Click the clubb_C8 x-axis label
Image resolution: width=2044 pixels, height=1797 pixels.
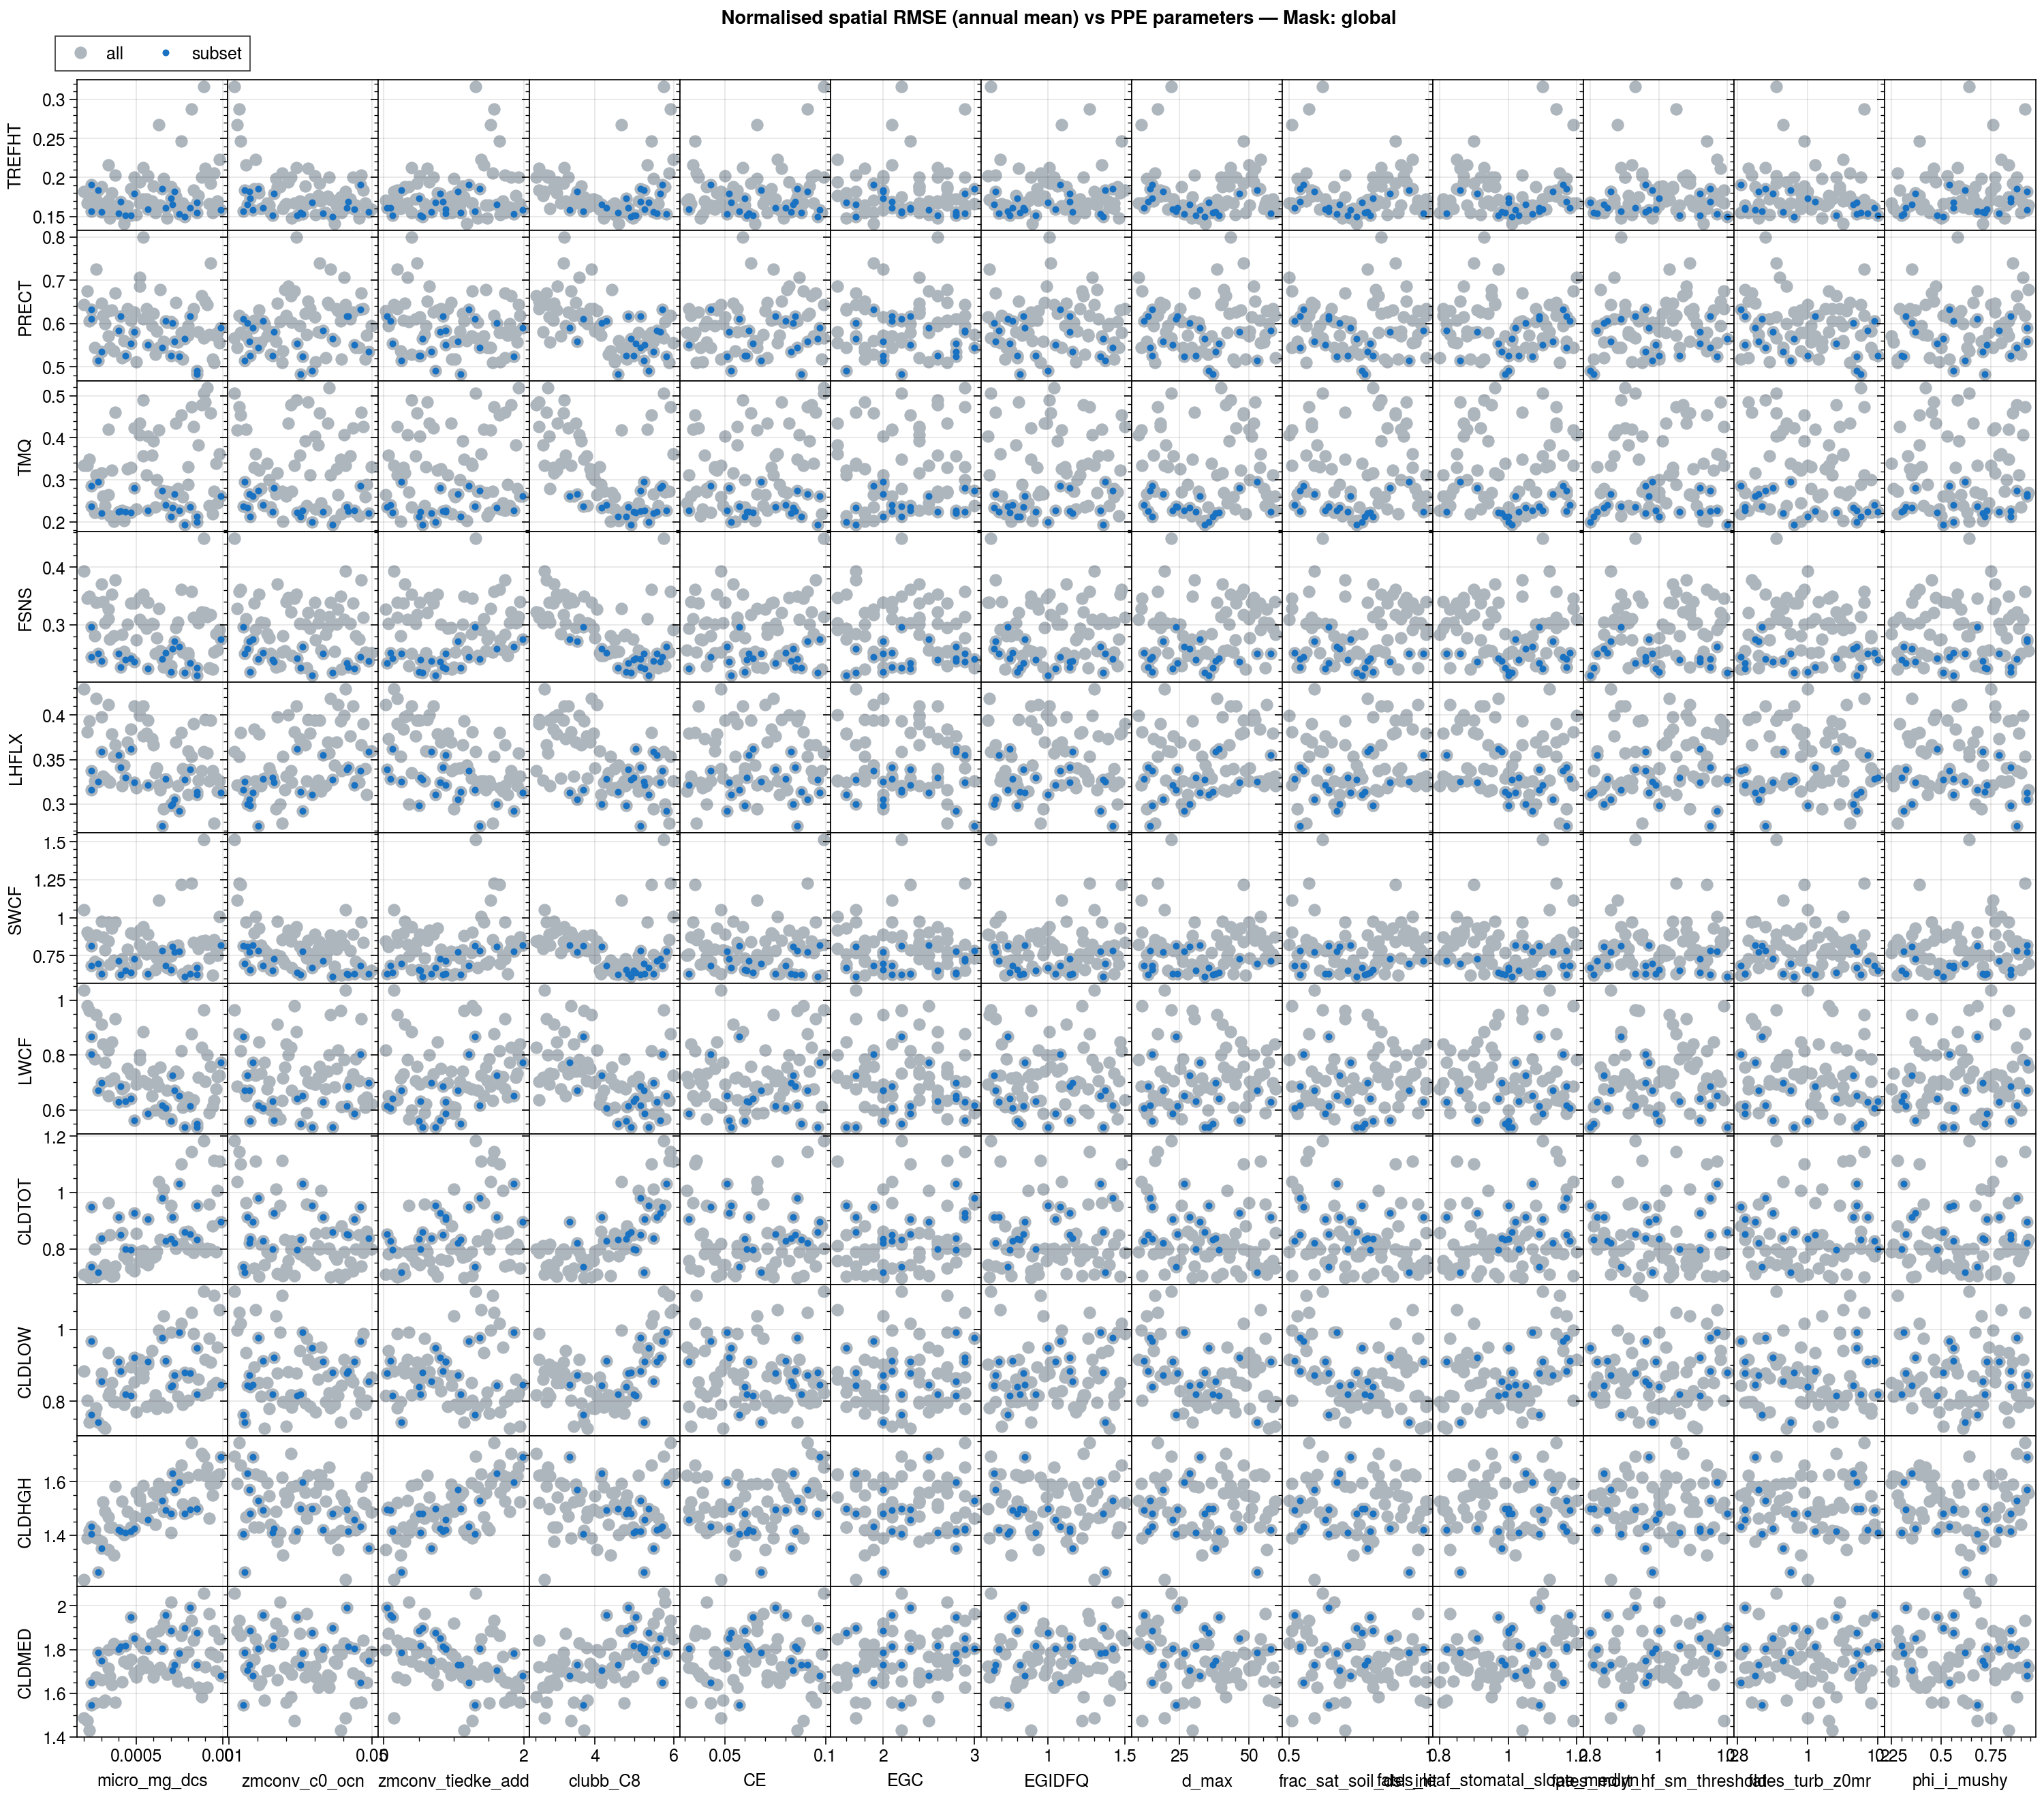604,1780
